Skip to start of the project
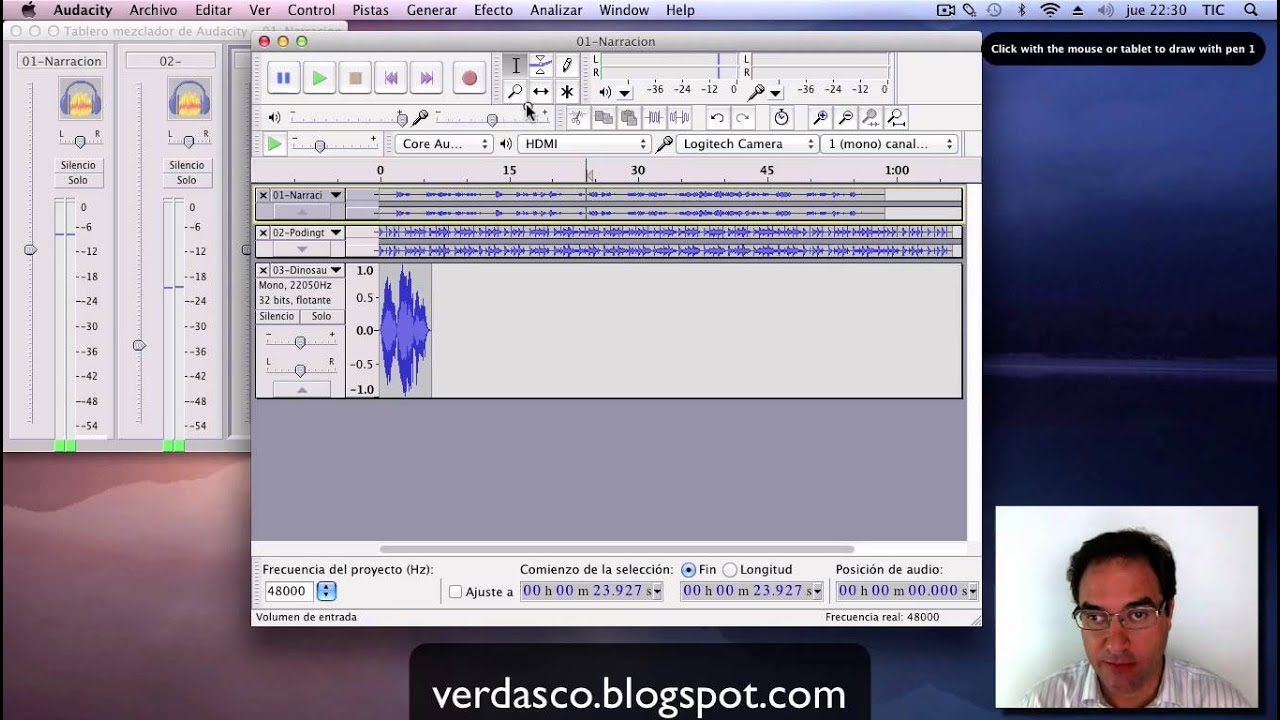This screenshot has height=720, width=1280. coord(391,78)
